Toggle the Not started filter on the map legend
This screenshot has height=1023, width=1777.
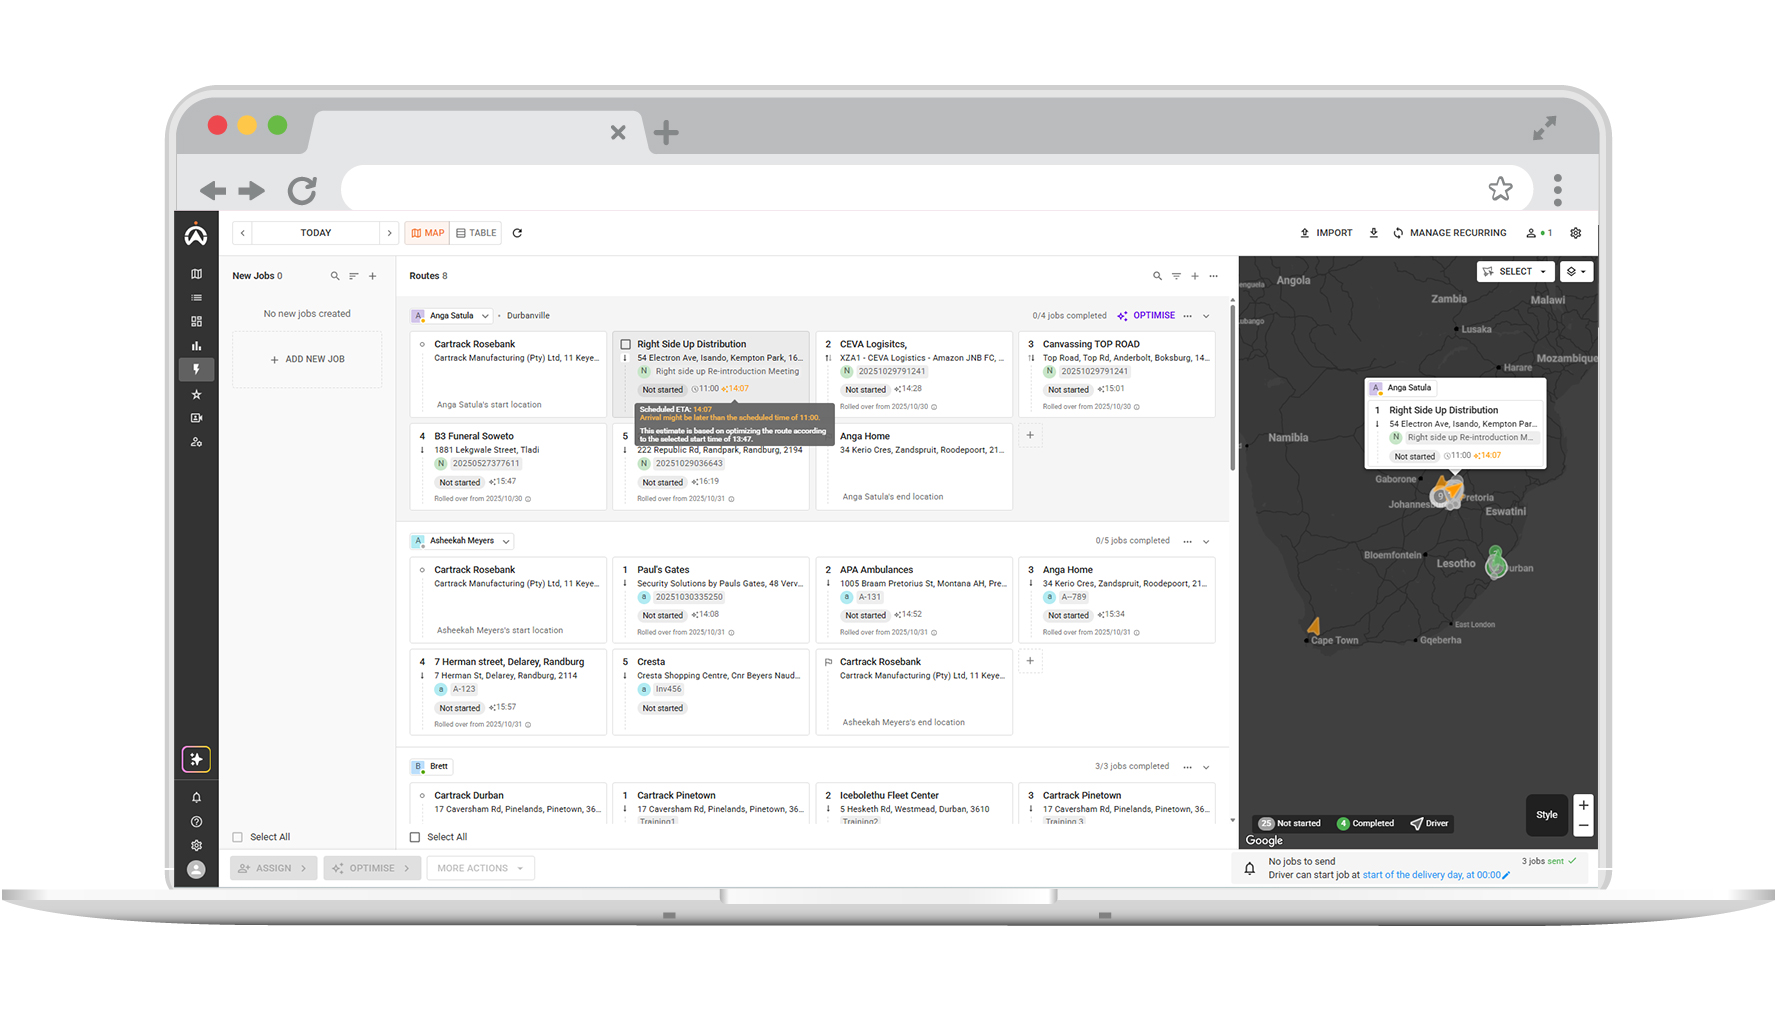click(1290, 824)
